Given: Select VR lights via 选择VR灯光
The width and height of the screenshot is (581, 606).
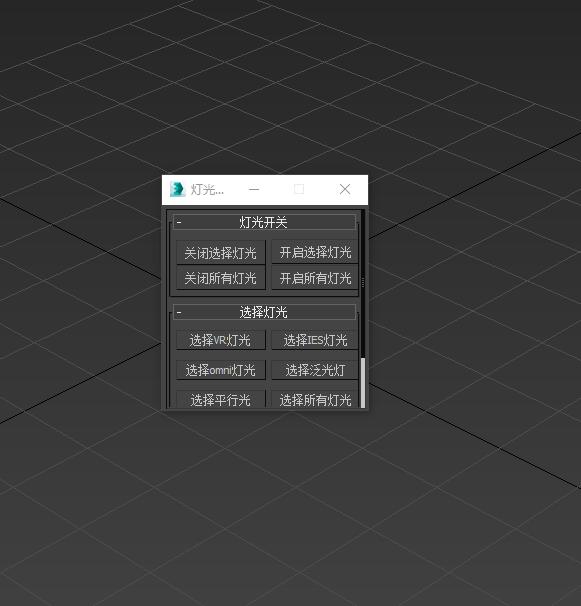Looking at the screenshot, I should (x=220, y=340).
